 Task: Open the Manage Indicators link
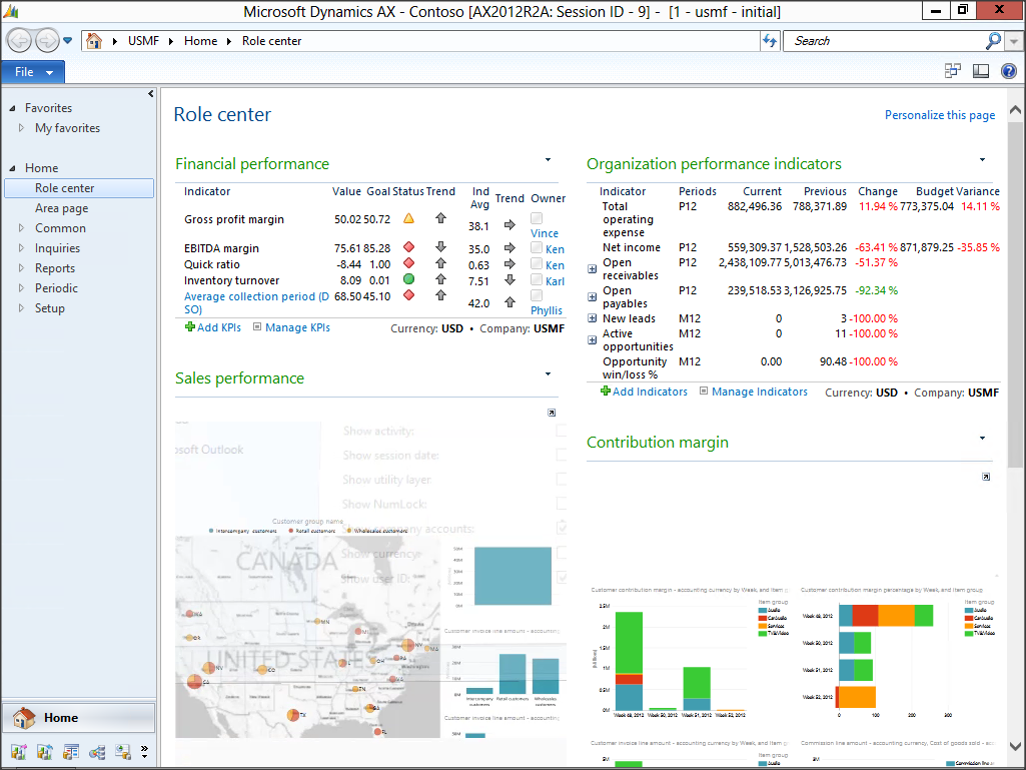click(x=758, y=392)
